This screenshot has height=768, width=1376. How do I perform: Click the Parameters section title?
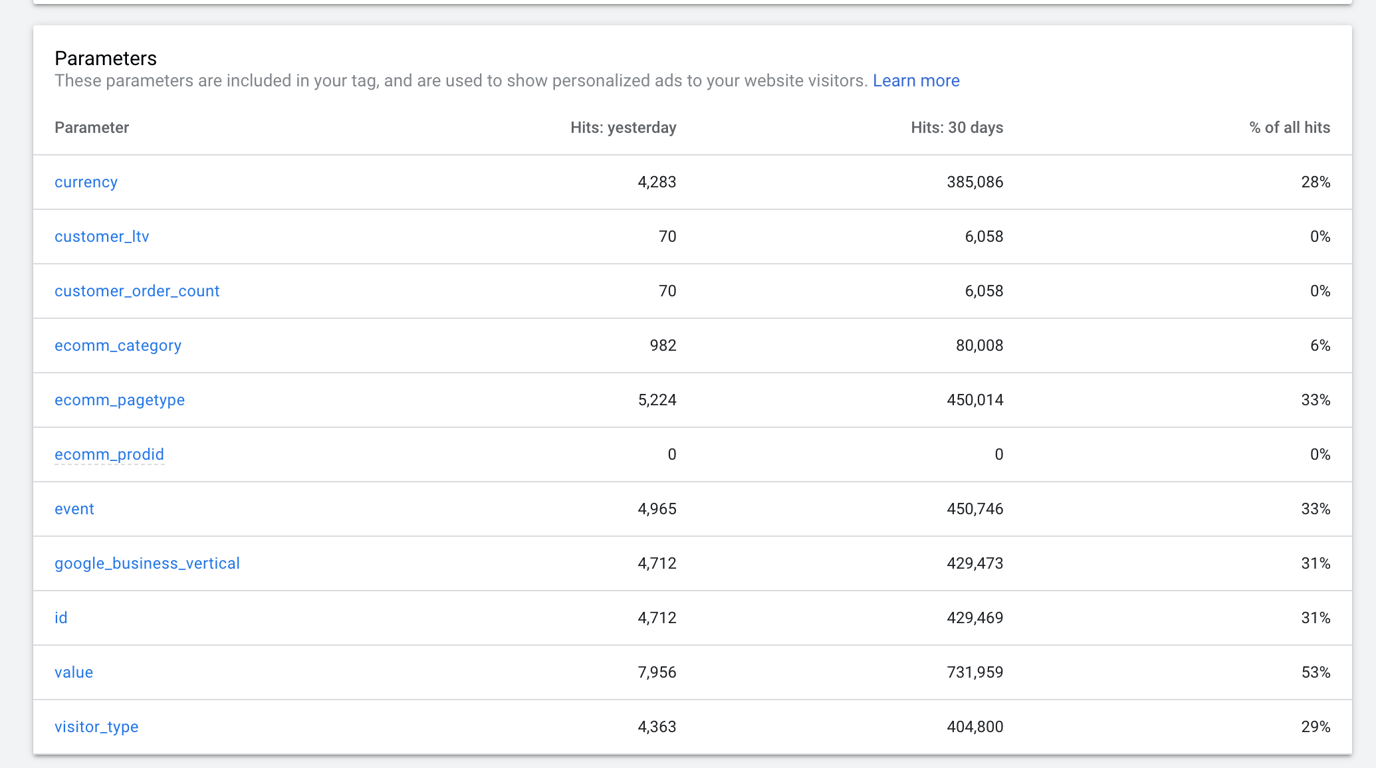(x=106, y=59)
